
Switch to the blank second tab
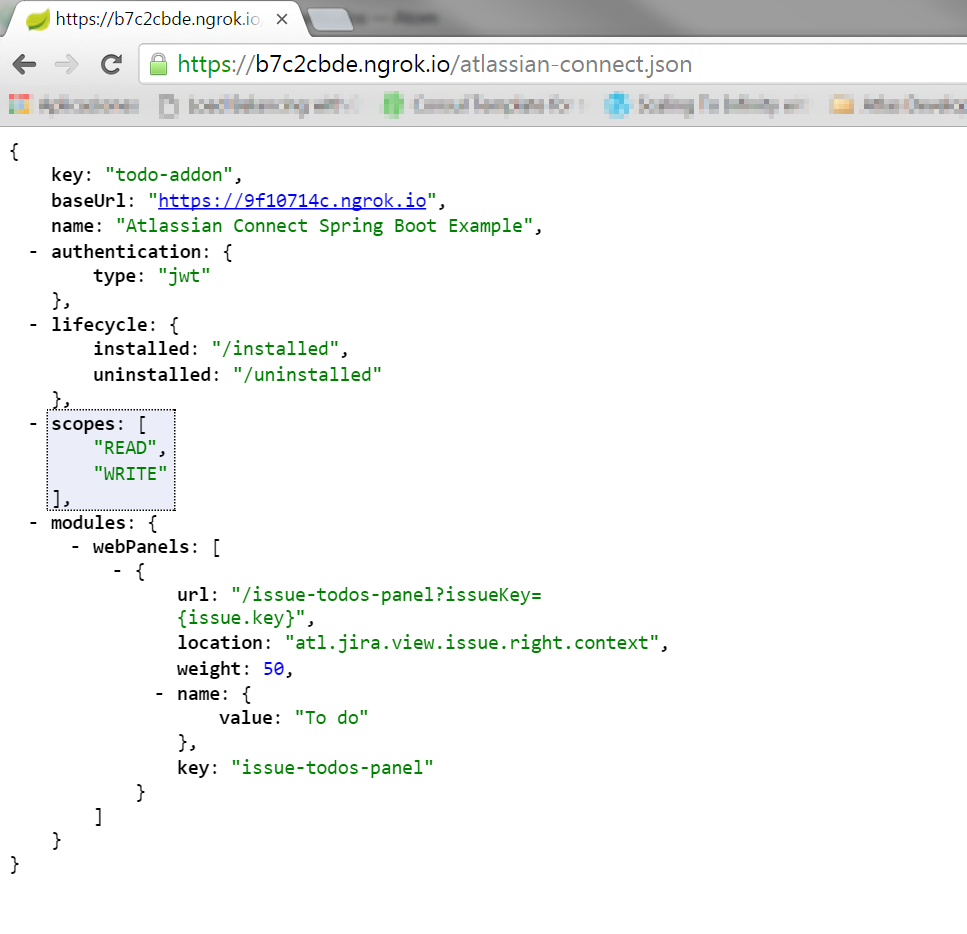pos(330,18)
